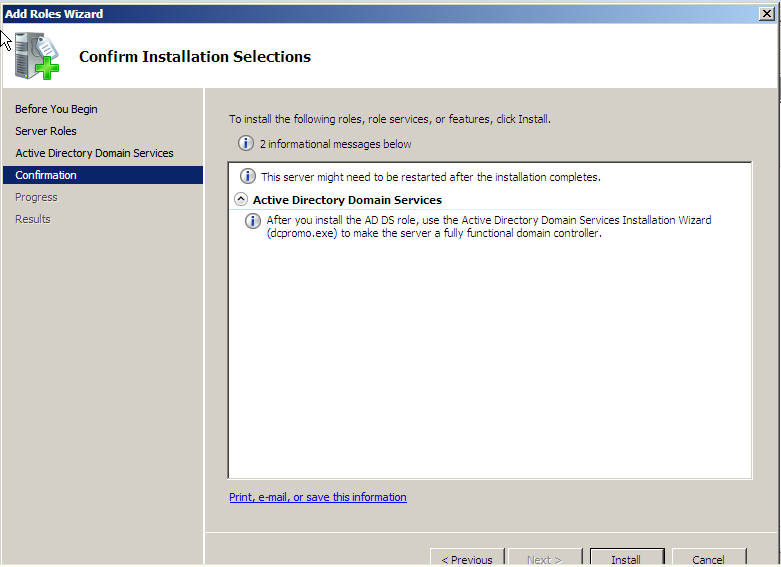This screenshot has height=567, width=781.
Task: Click 'This server might need to be restarted' text
Action: coord(431,177)
